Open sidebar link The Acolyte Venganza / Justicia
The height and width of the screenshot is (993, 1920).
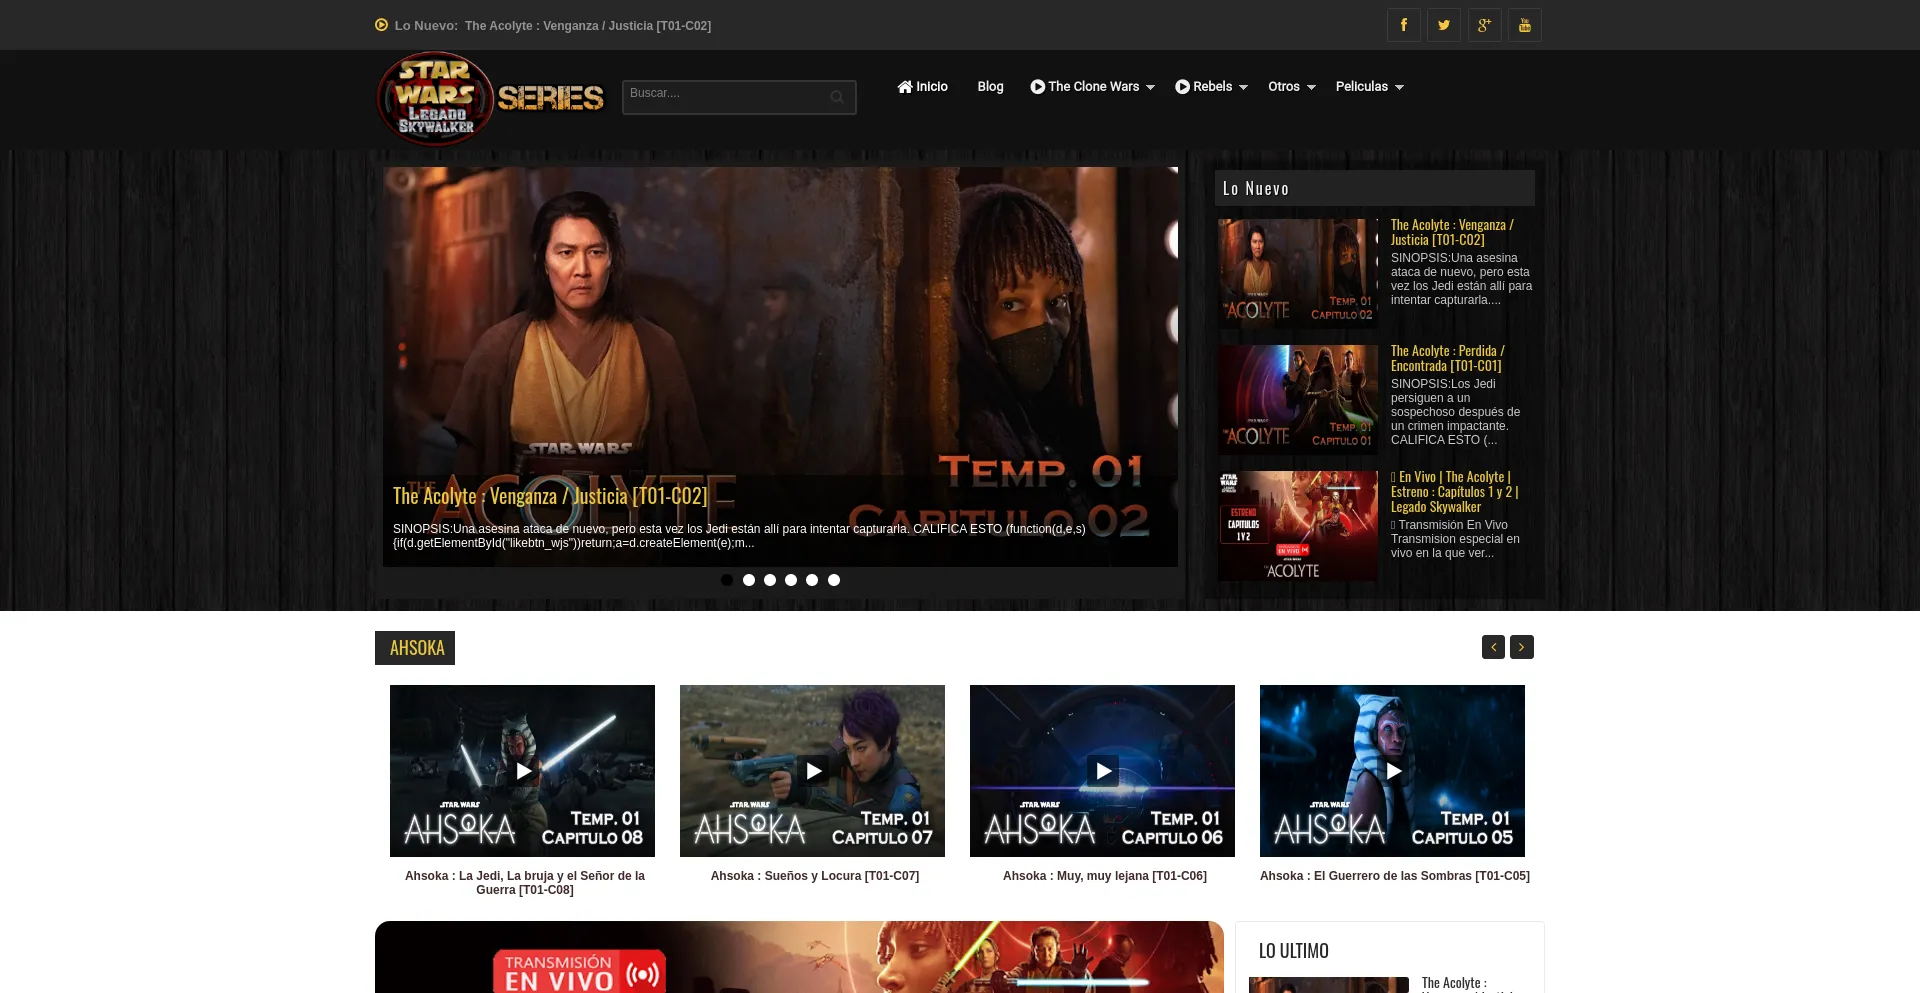pos(1452,232)
